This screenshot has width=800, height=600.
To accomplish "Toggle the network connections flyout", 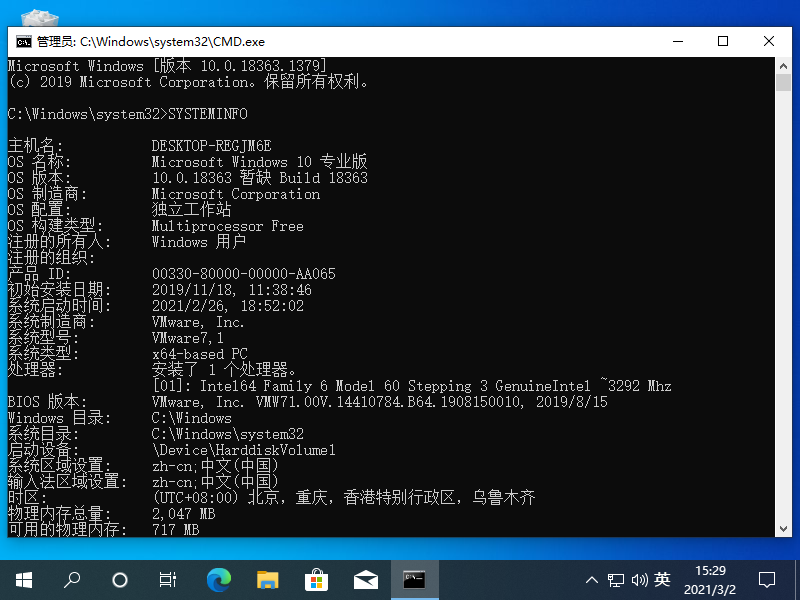I will tap(616, 579).
